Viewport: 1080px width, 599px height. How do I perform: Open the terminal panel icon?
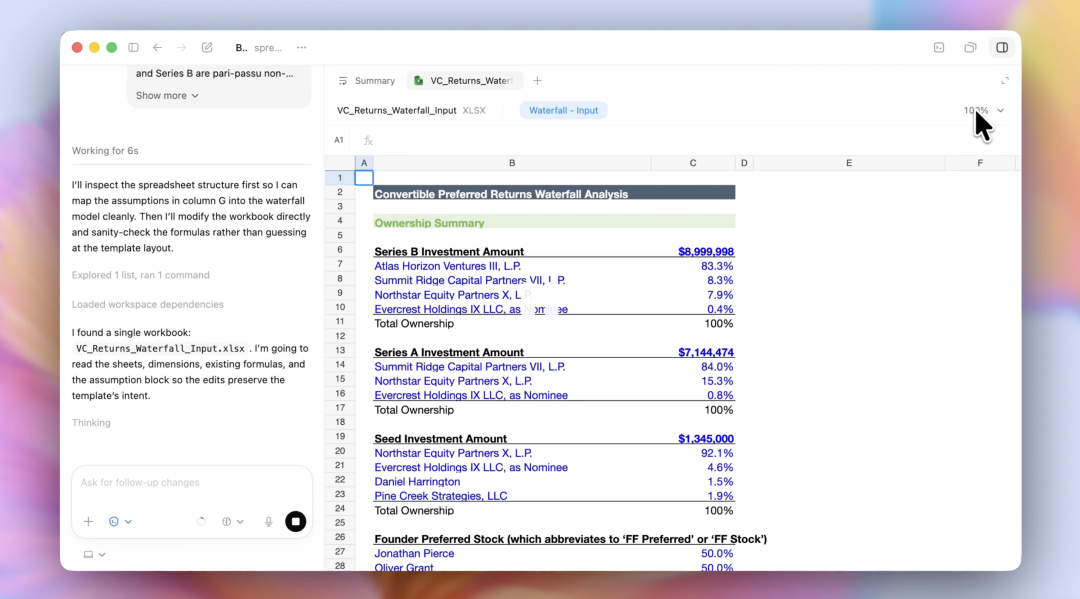[939, 47]
